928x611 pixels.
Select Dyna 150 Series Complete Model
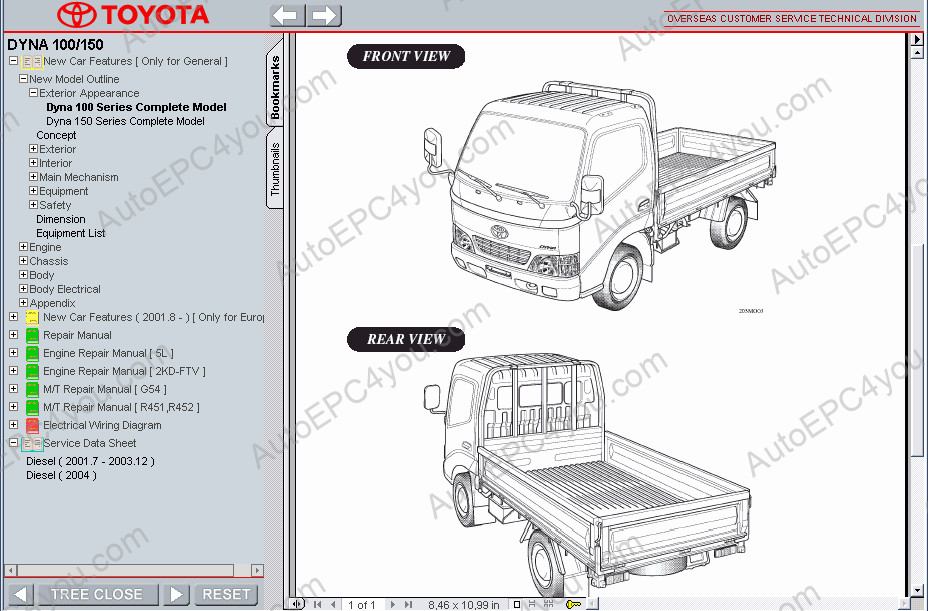(125, 121)
